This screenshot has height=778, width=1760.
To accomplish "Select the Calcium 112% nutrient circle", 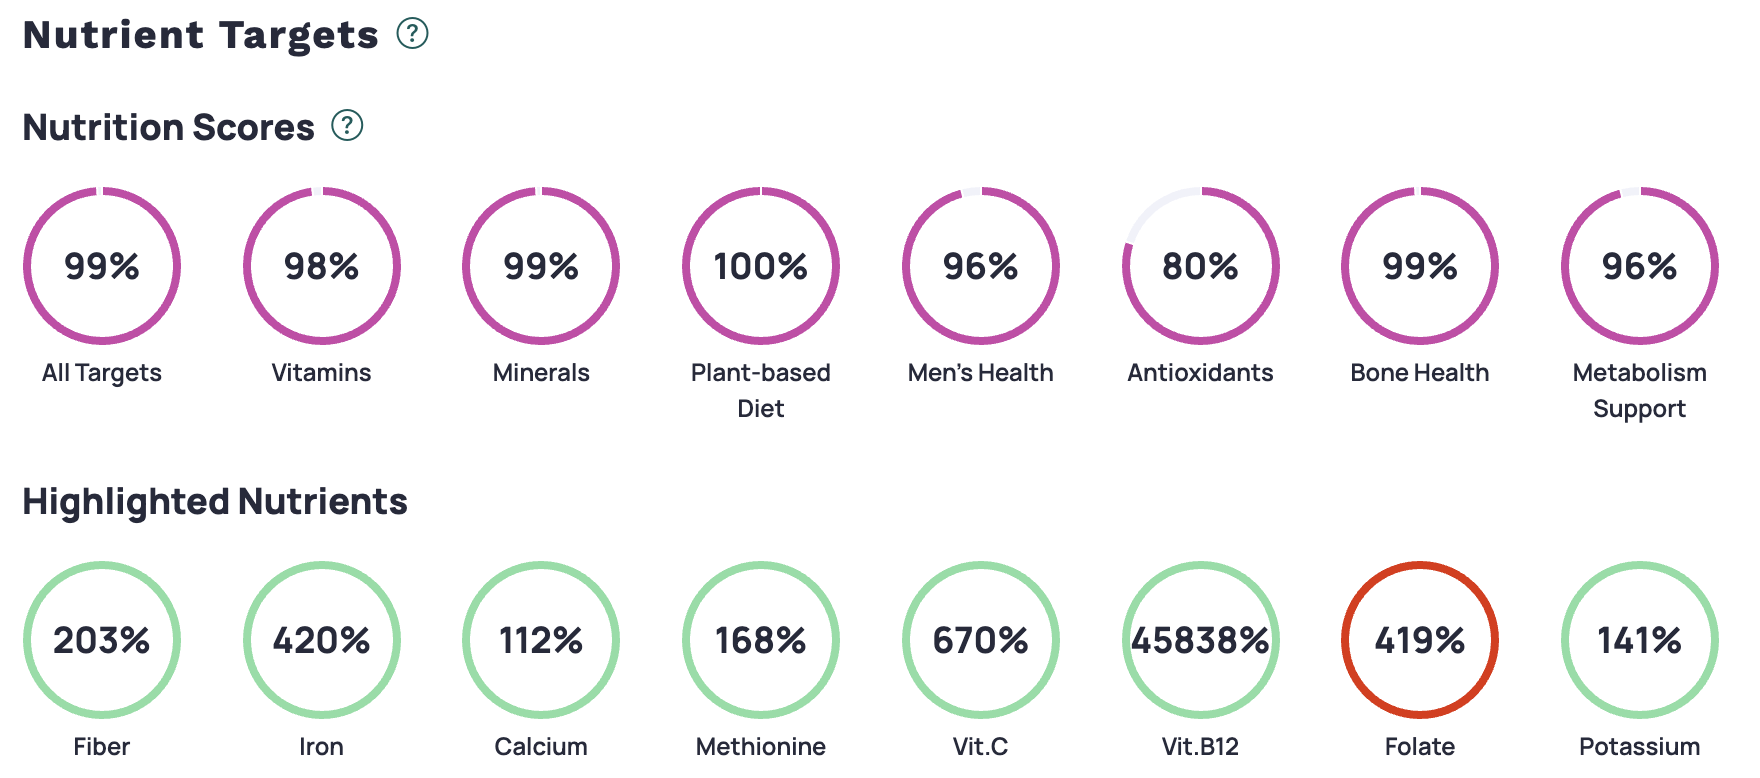I will 541,640.
